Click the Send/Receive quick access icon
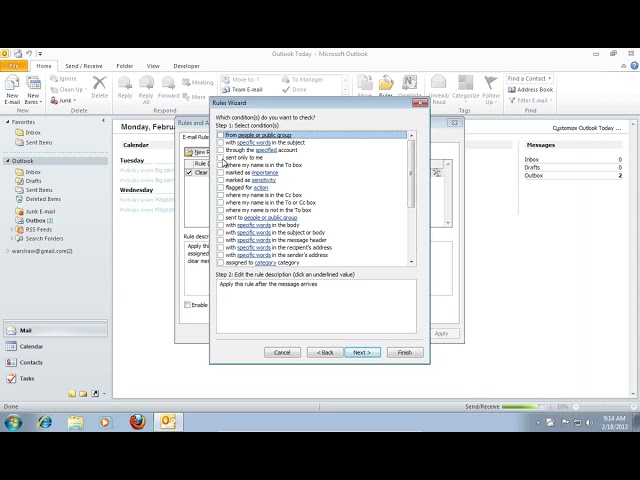640x480 pixels. (18, 53)
